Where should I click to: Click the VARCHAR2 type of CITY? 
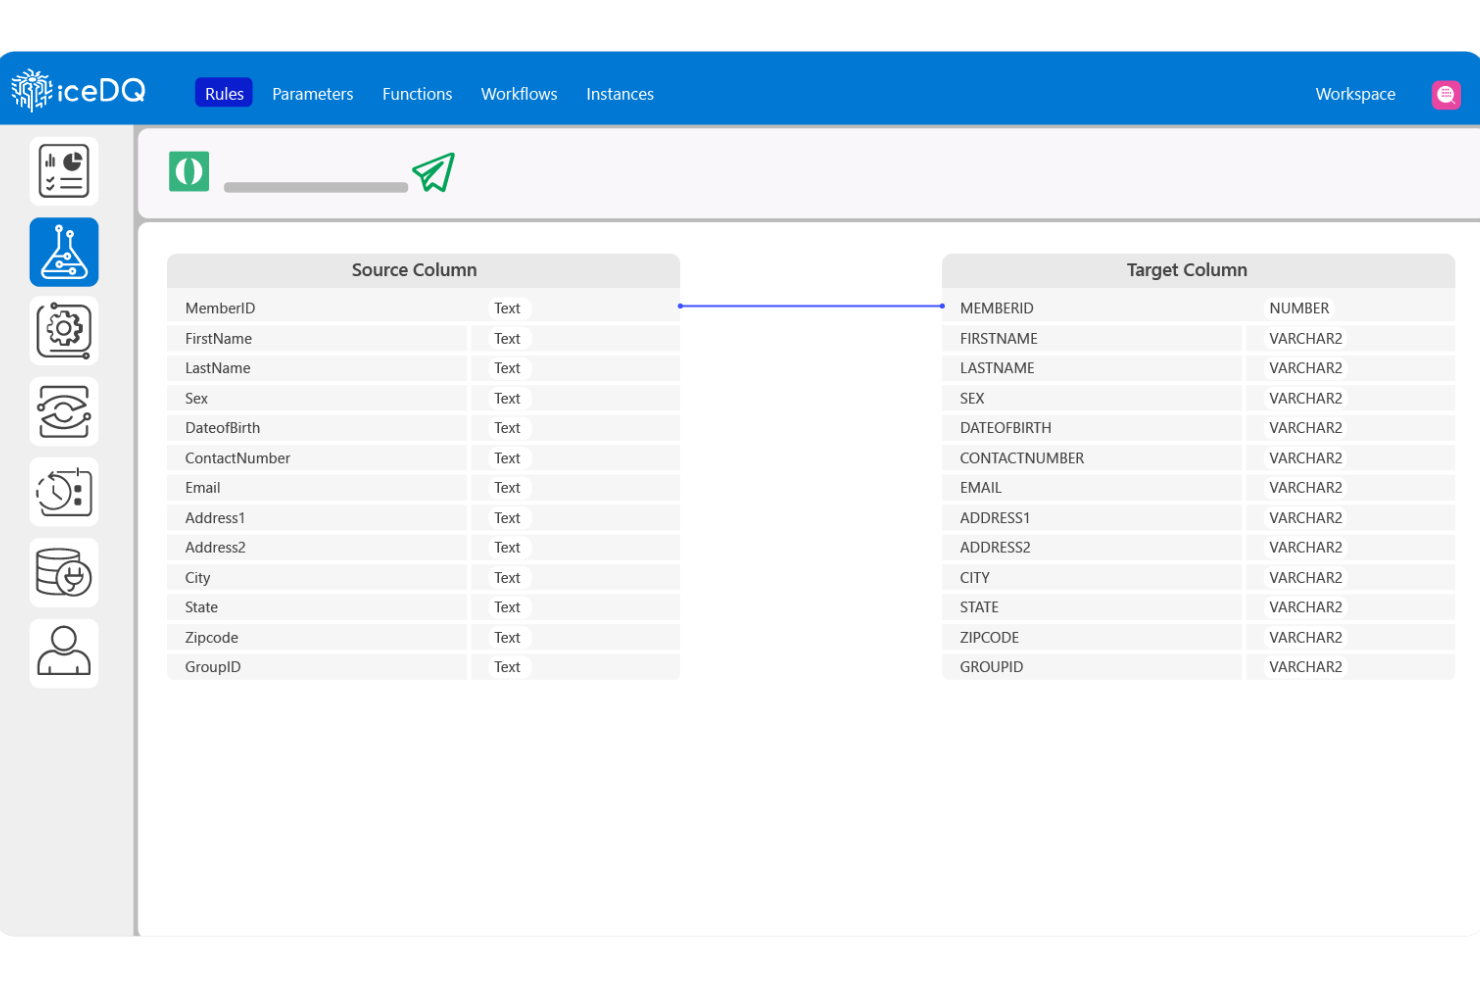1305,577
